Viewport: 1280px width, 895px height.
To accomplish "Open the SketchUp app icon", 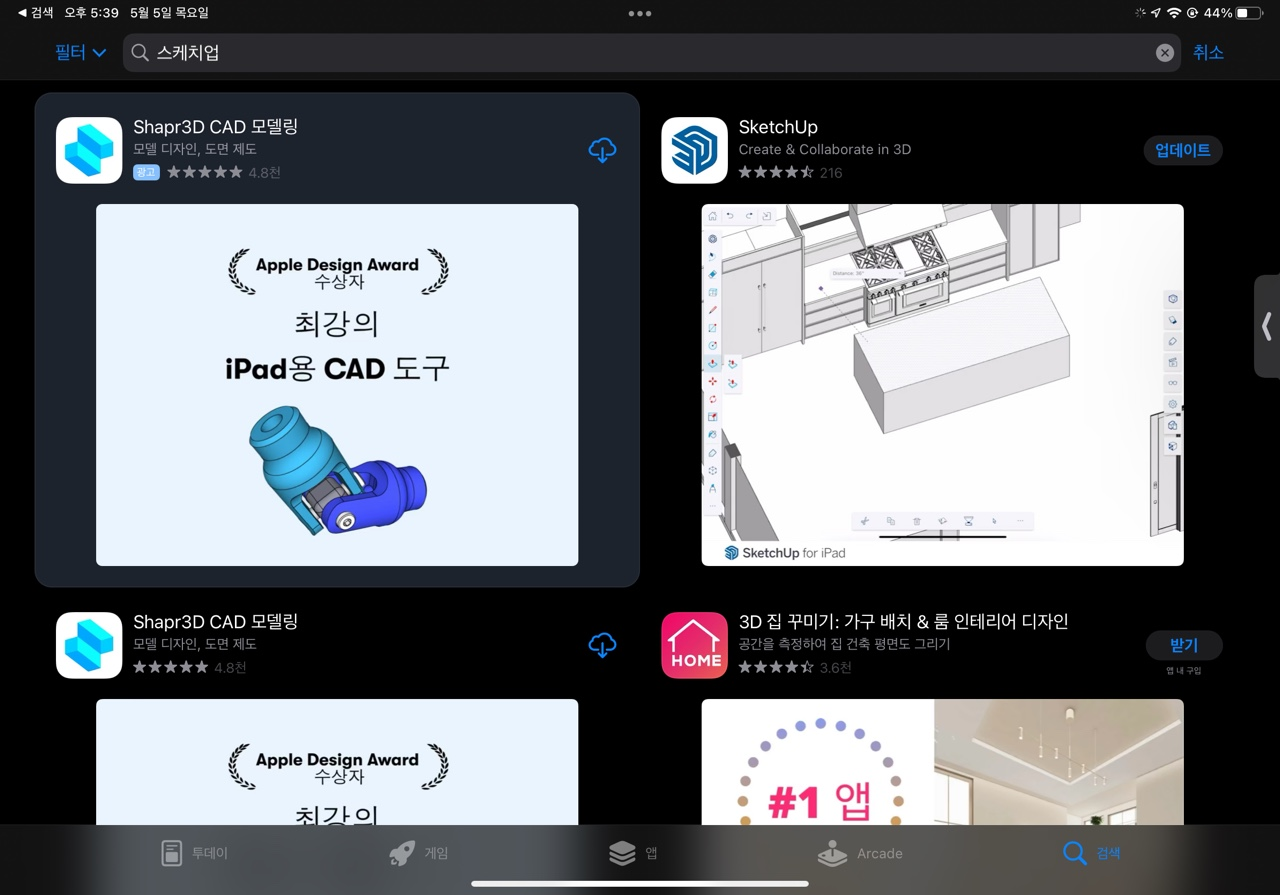I will 694,150.
